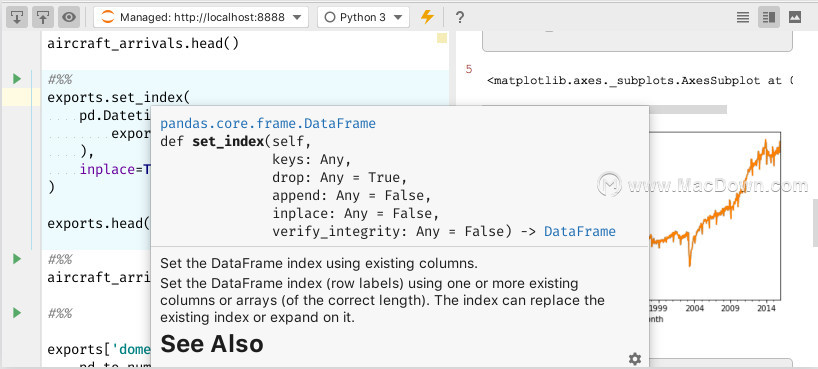Click the 'append: Any = False,' parameter line
Screen dimensions: 818x369
coord(352,196)
